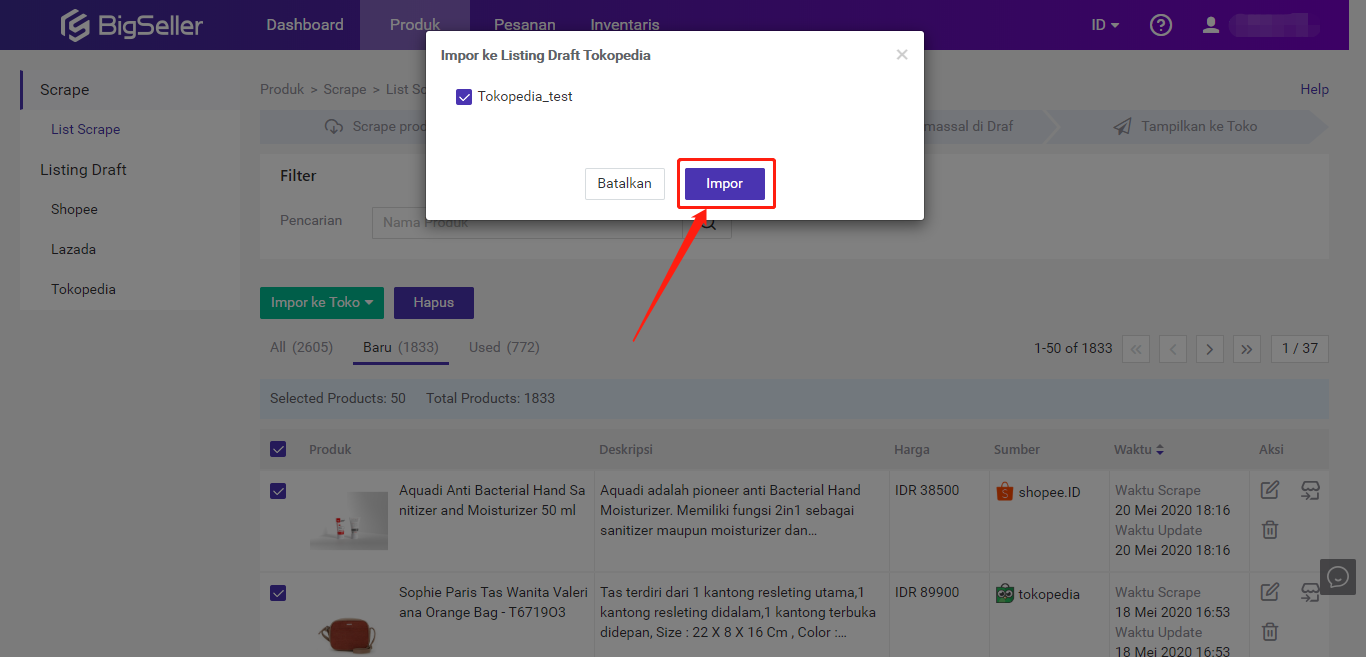The width and height of the screenshot is (1366, 657).
Task: Click the 1 / 37 page number field
Action: point(1300,348)
